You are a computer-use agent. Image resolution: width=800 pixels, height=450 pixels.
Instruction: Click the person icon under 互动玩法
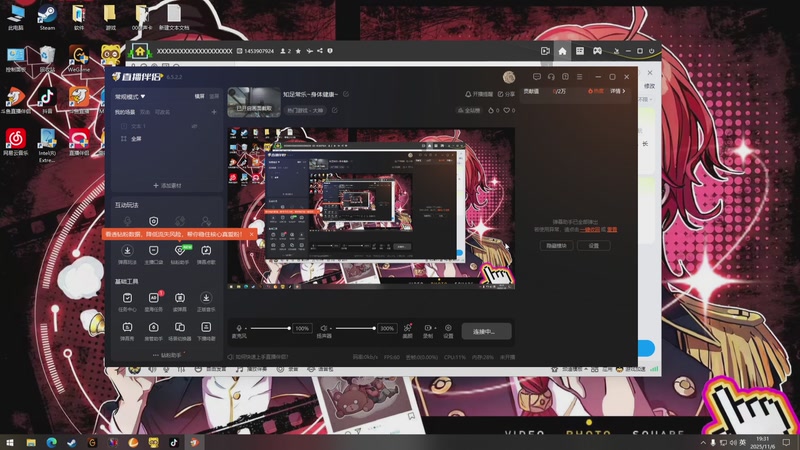(x=206, y=221)
